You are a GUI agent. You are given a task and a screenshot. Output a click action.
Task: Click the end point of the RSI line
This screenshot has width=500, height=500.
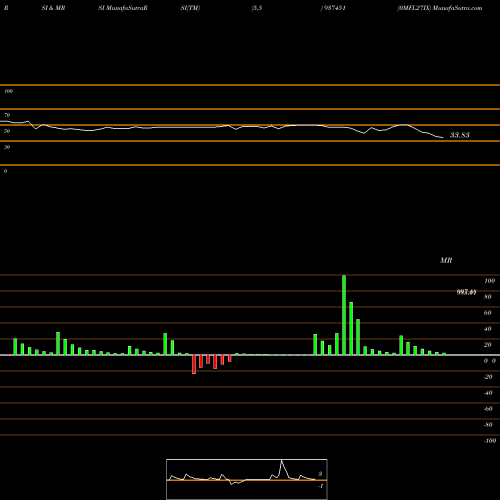(x=443, y=137)
